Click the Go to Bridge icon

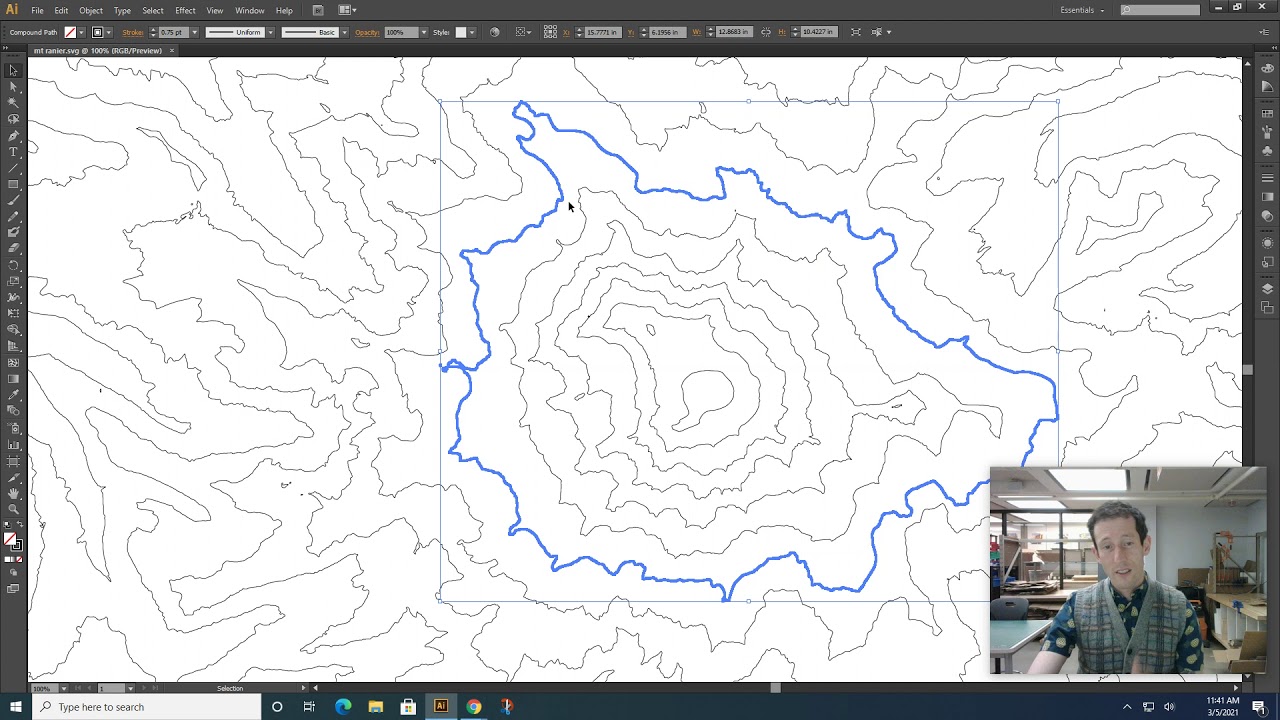click(318, 10)
